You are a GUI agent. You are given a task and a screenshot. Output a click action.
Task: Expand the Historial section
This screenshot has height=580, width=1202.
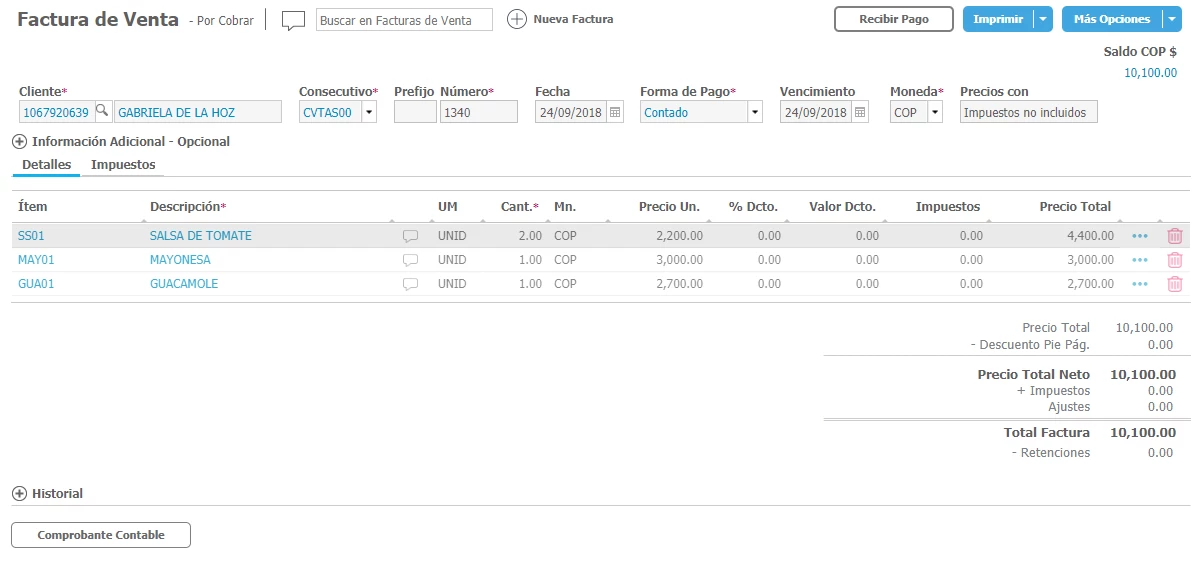pos(19,494)
